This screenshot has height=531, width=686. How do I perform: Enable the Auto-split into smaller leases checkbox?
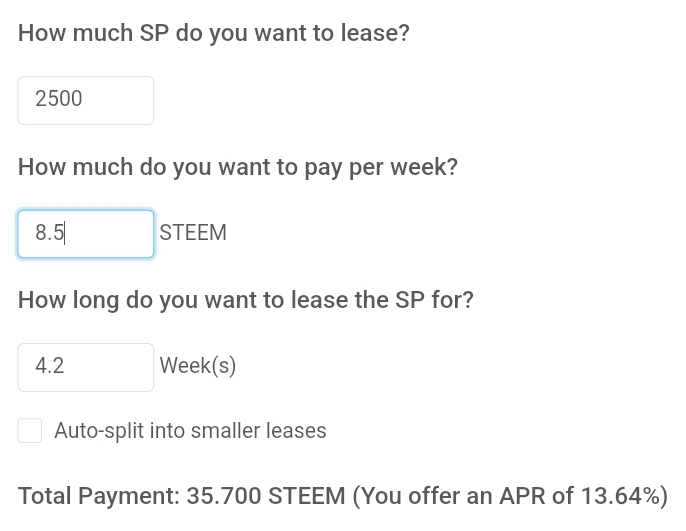[30, 430]
